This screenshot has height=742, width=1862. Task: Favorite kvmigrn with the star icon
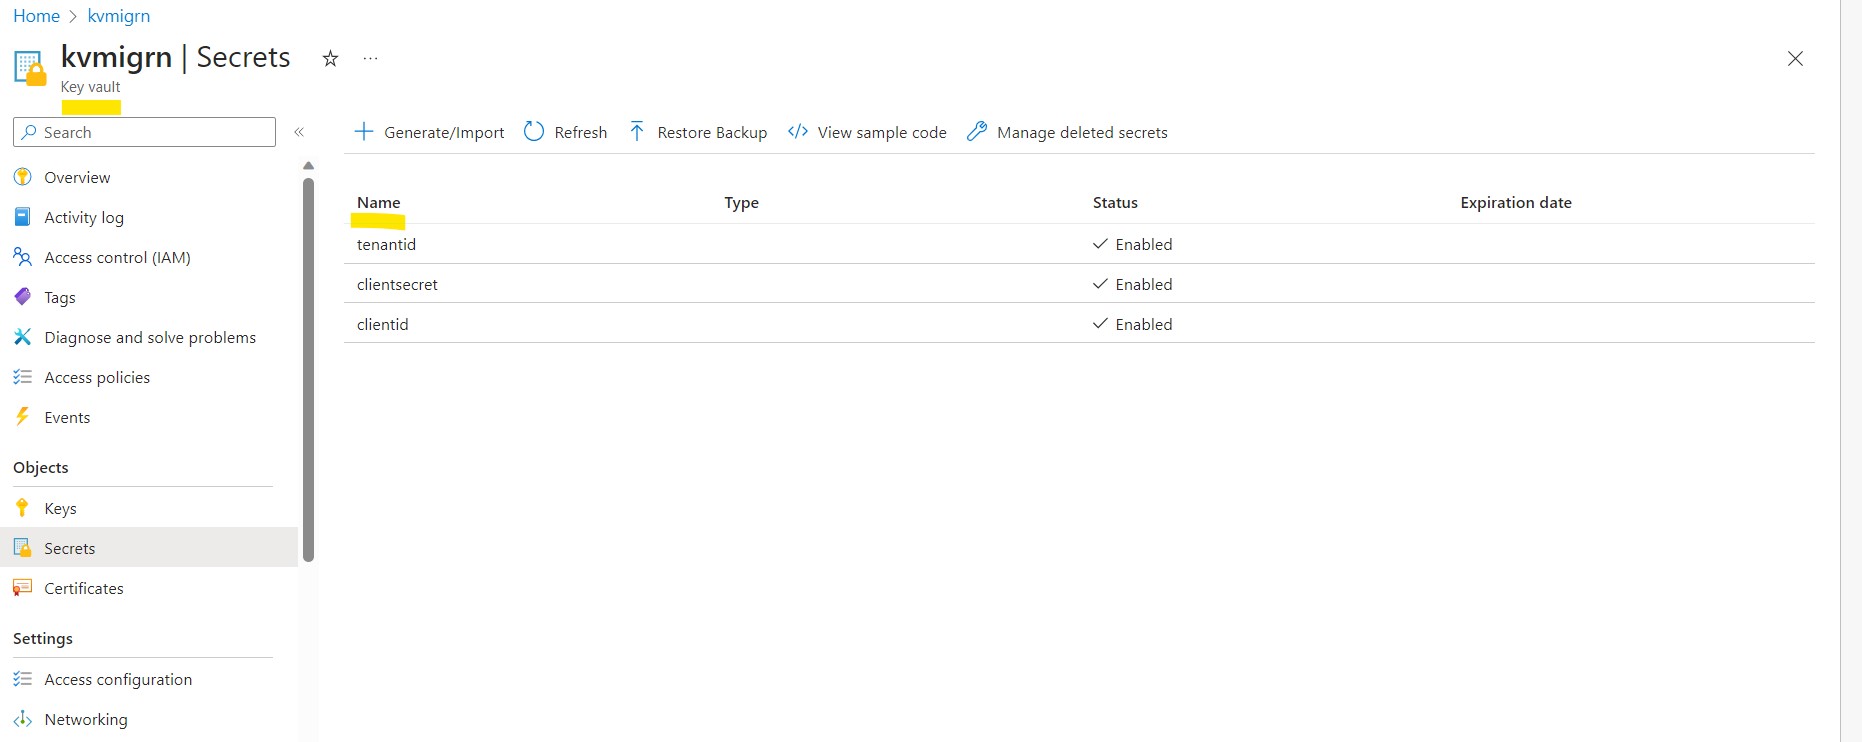pos(330,59)
